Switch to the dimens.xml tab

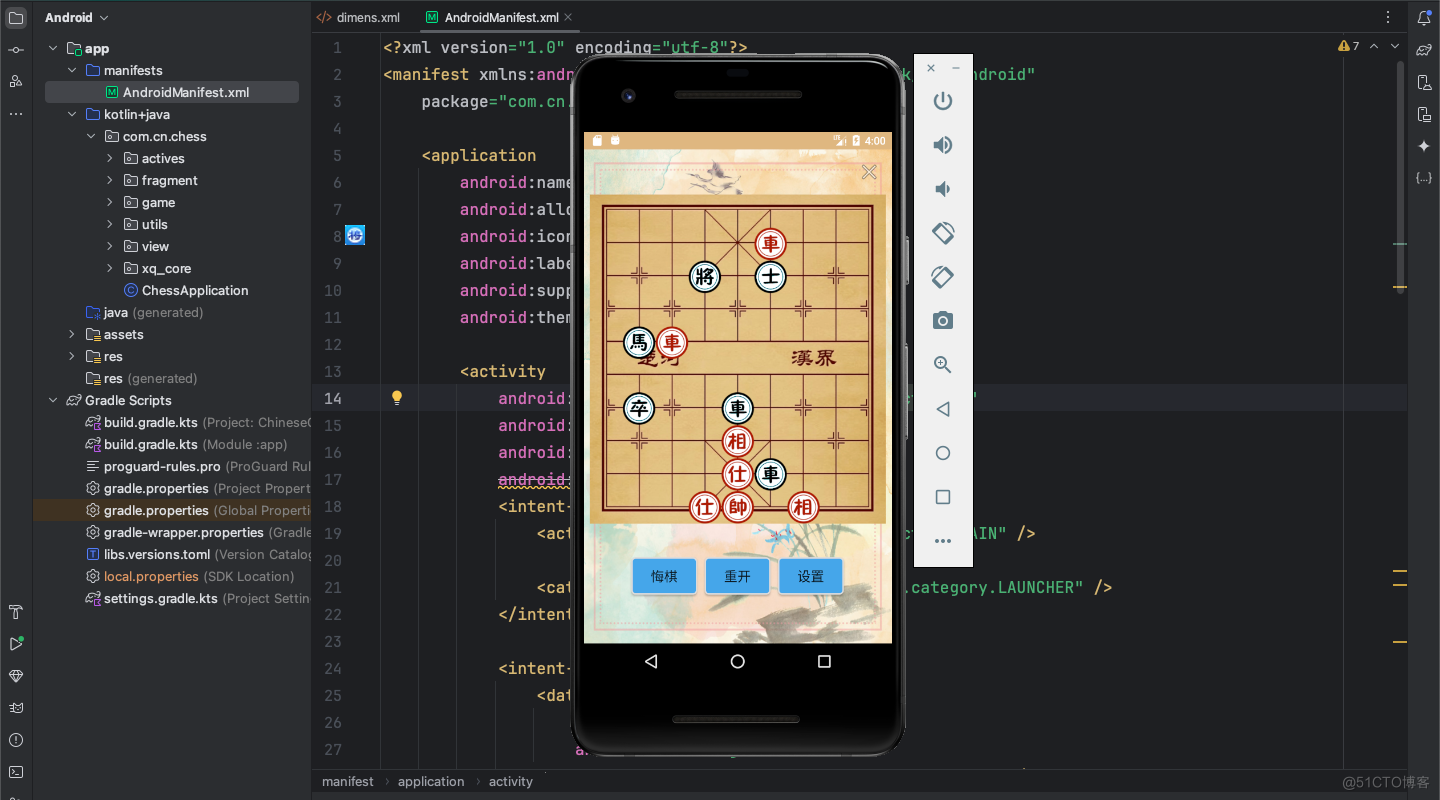[358, 18]
